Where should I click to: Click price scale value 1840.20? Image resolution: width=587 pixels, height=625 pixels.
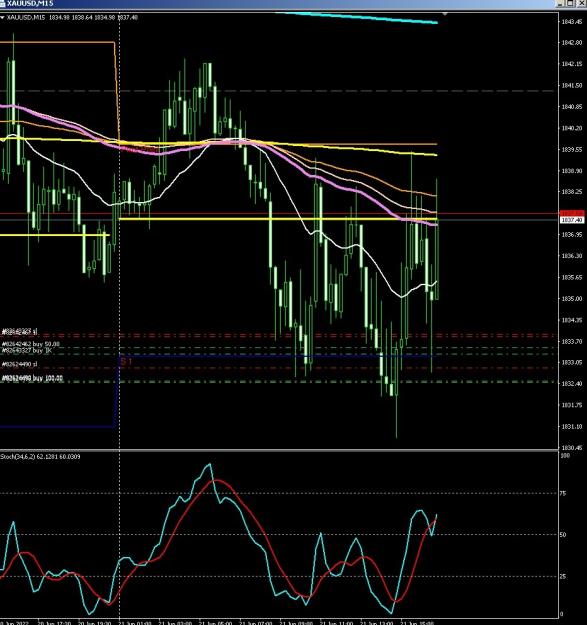572,128
